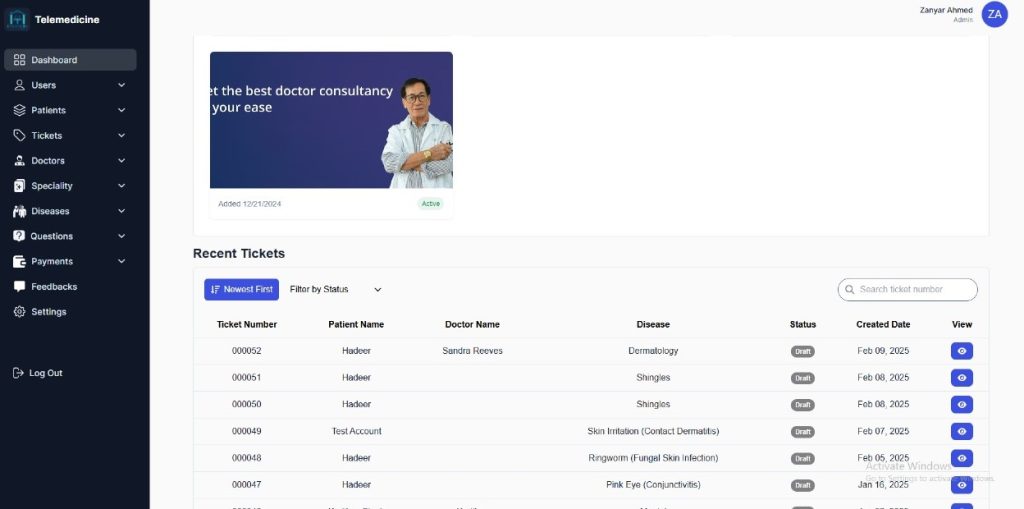Click the Users icon in sidebar

19,85
